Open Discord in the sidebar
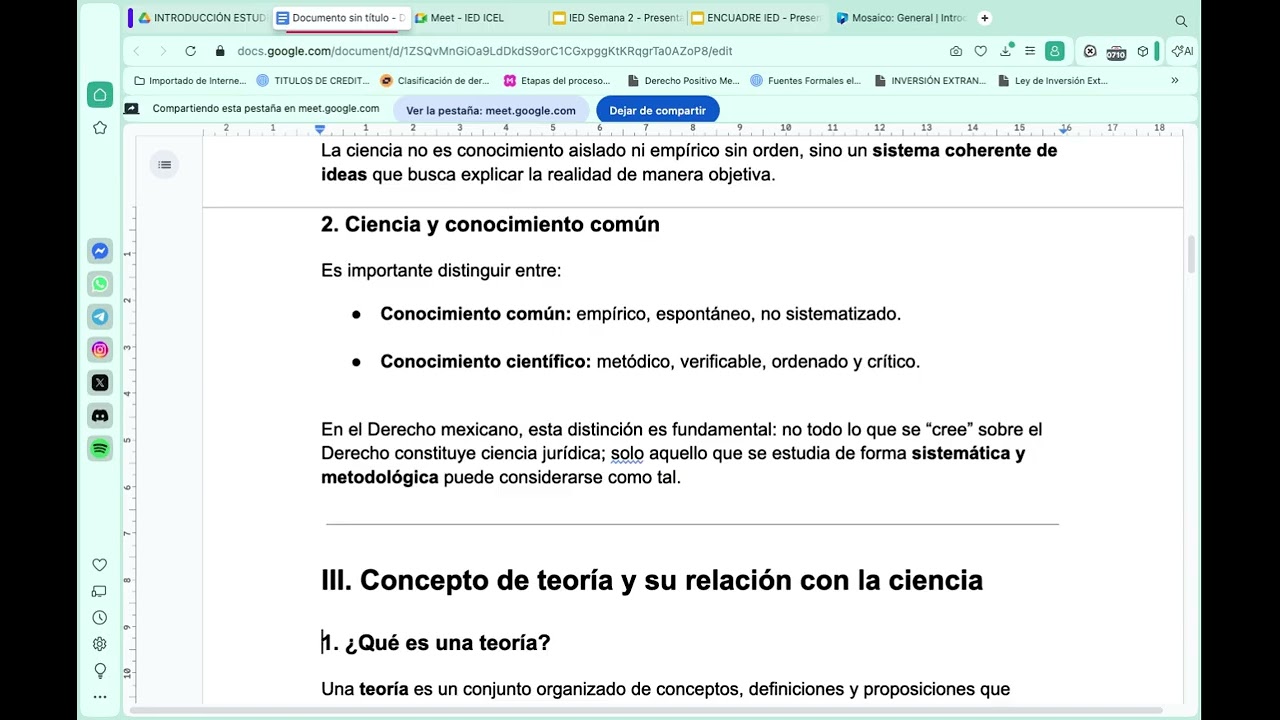The width and height of the screenshot is (1280, 720). coord(100,416)
